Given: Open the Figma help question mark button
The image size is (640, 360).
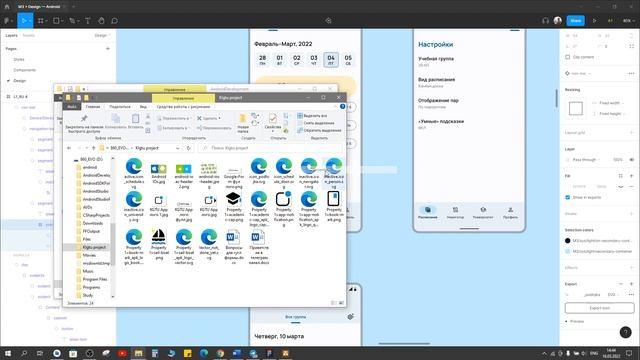Looking at the screenshot, I should 626,332.
